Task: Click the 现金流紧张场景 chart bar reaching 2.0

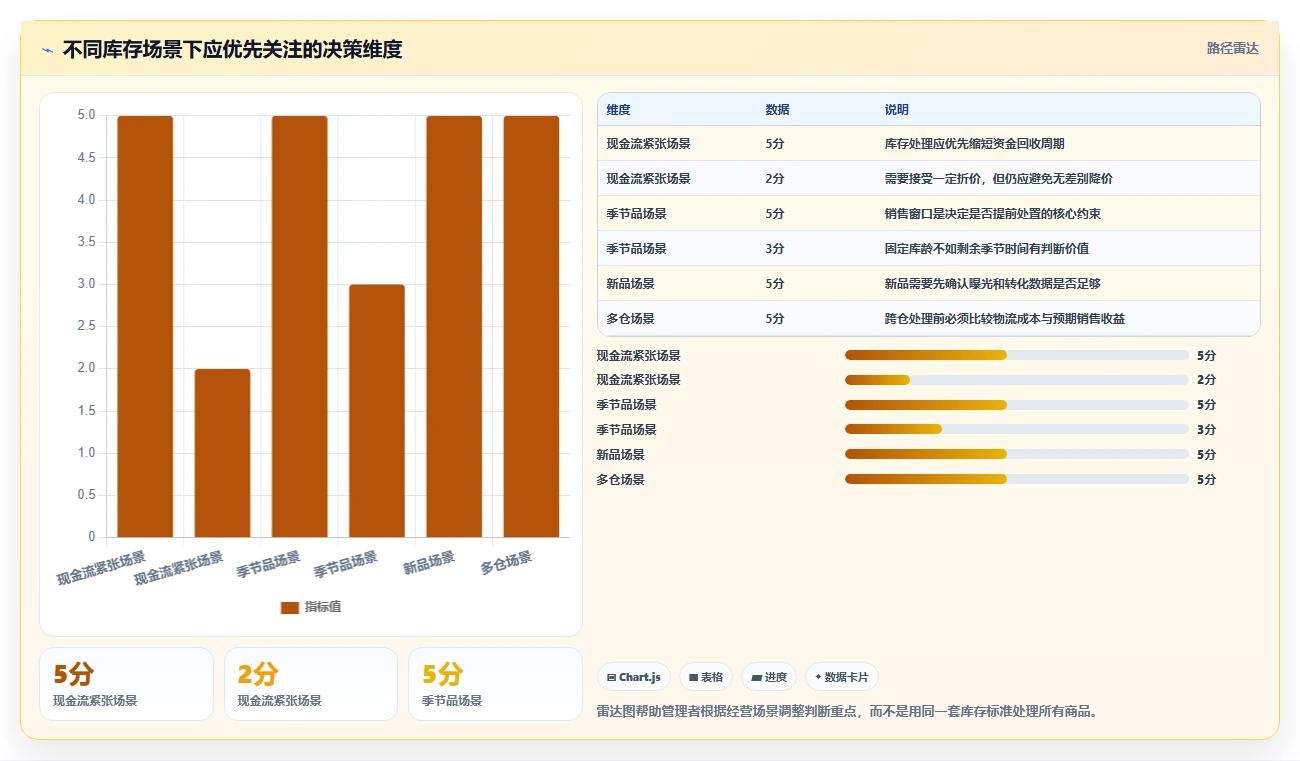Action: [222, 453]
